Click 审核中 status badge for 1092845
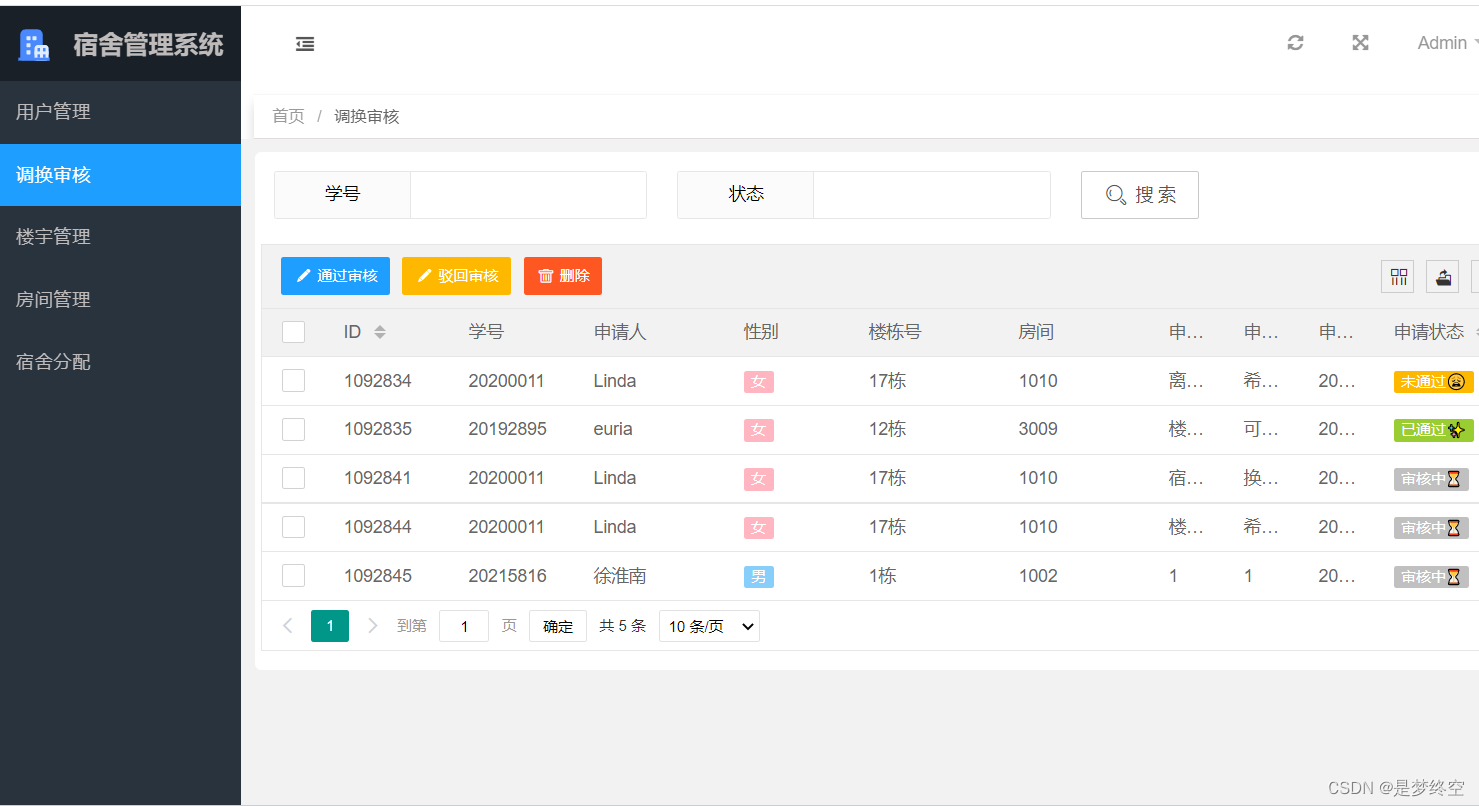The height and width of the screenshot is (806, 1479). 1431,577
